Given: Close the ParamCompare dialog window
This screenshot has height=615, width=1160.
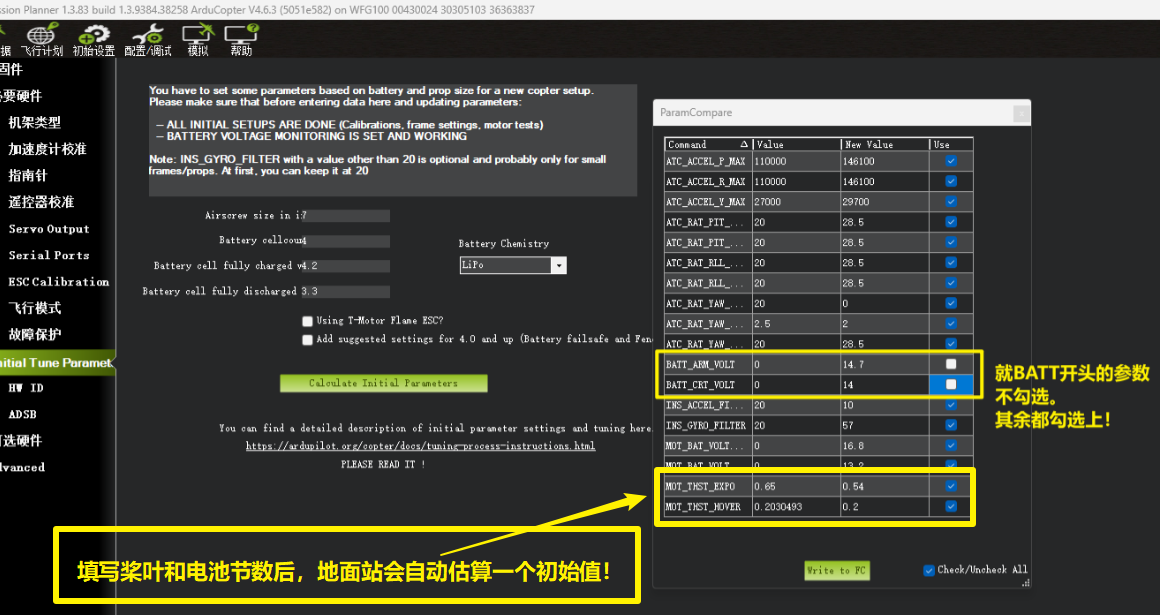Looking at the screenshot, I should pos(1019,114).
